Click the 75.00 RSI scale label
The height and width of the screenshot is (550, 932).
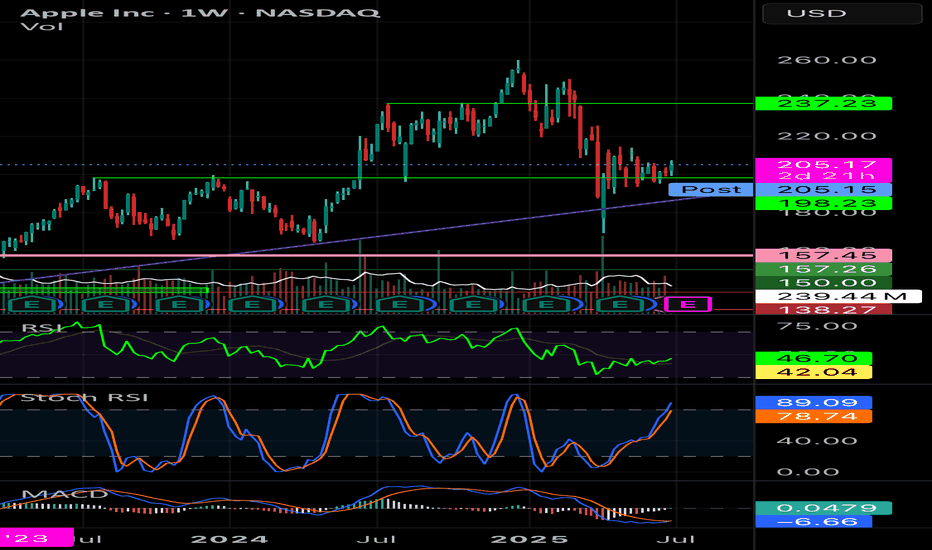click(817, 326)
